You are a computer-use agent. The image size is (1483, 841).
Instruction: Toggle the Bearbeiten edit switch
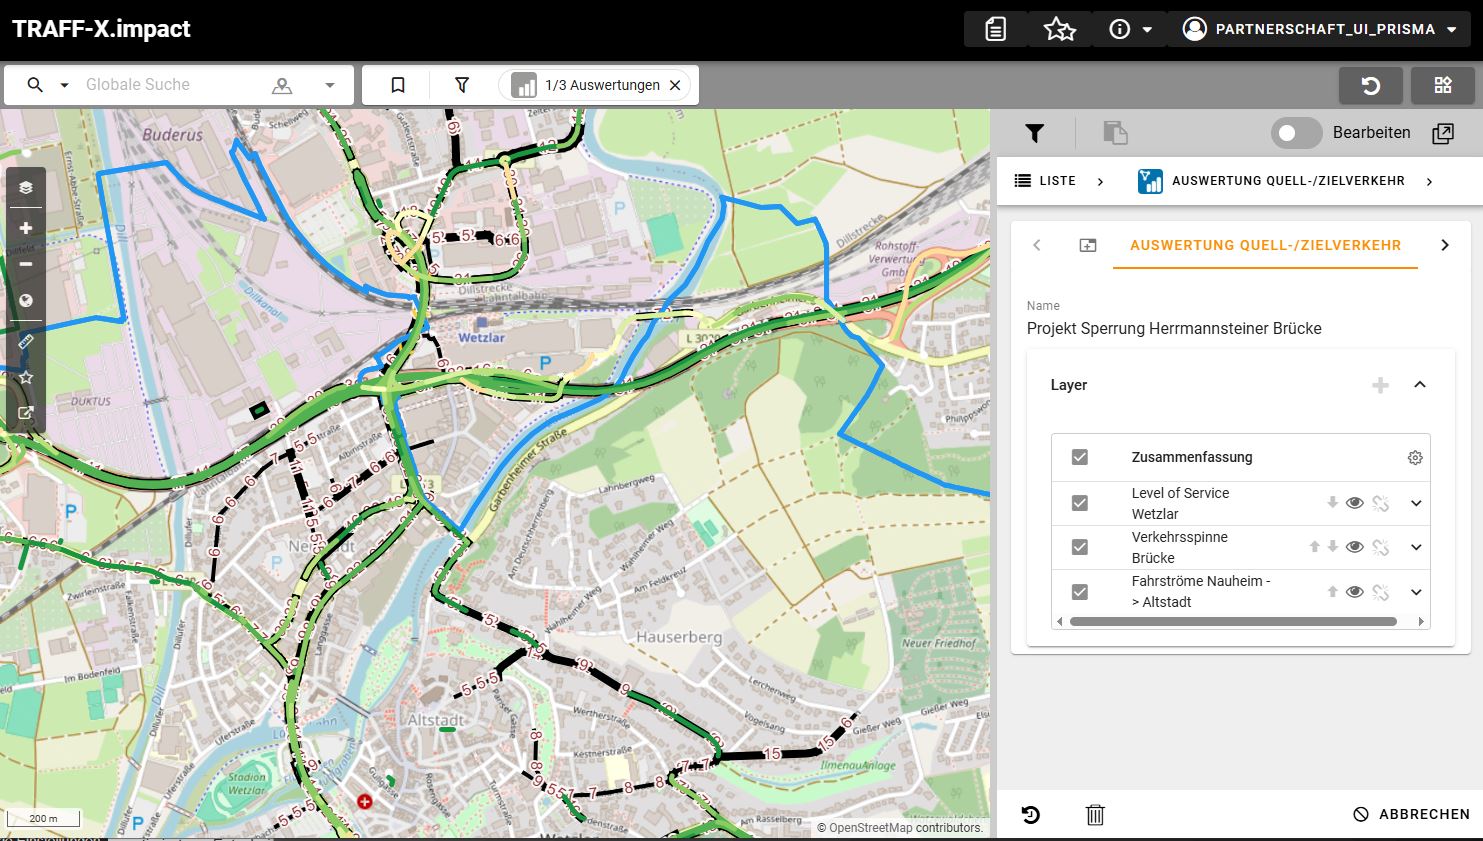(x=1296, y=133)
